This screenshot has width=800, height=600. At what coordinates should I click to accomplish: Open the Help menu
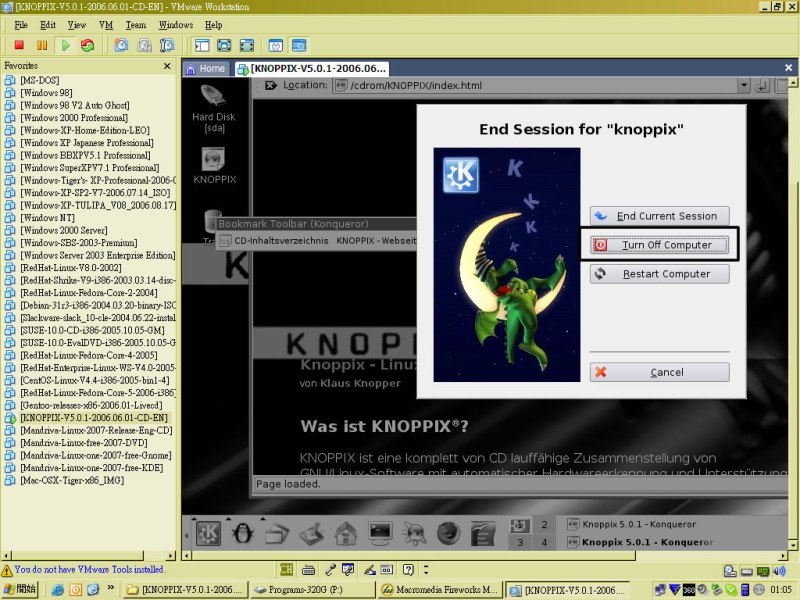coord(213,25)
